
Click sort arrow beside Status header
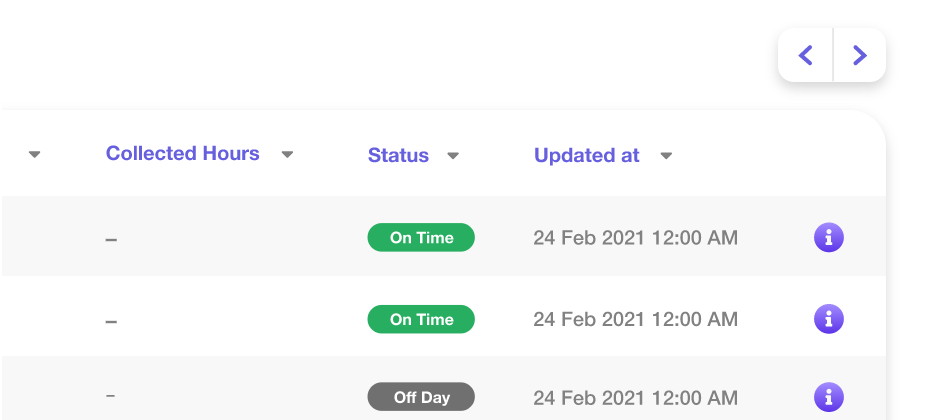point(453,156)
